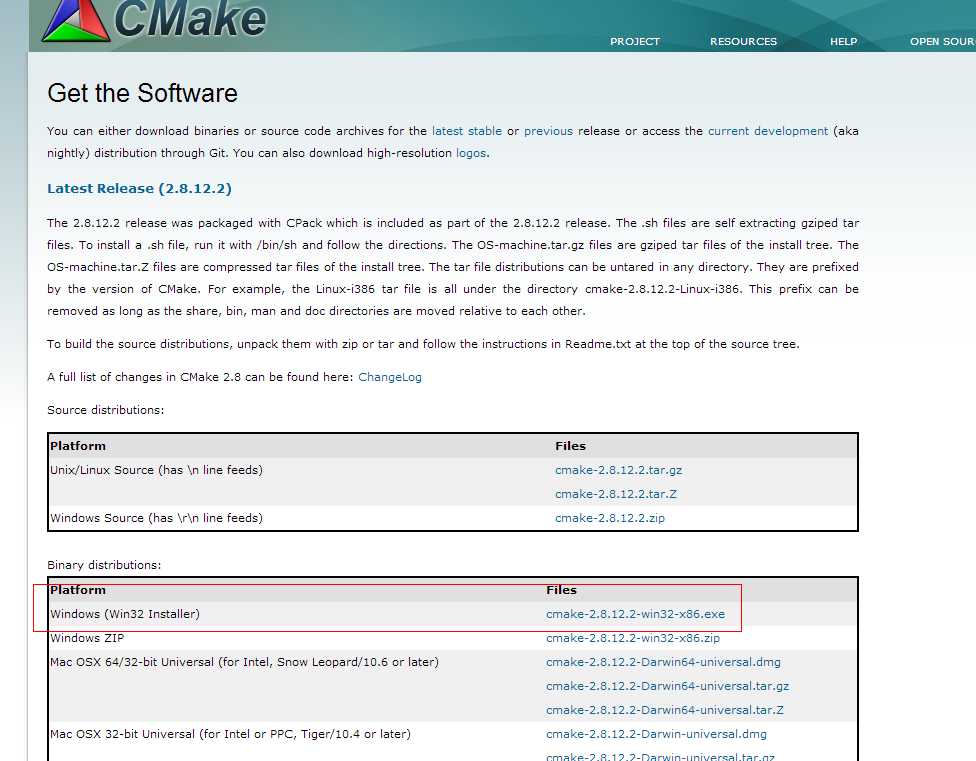Click the Get the Software heading
The height and width of the screenshot is (761, 976).
point(143,93)
